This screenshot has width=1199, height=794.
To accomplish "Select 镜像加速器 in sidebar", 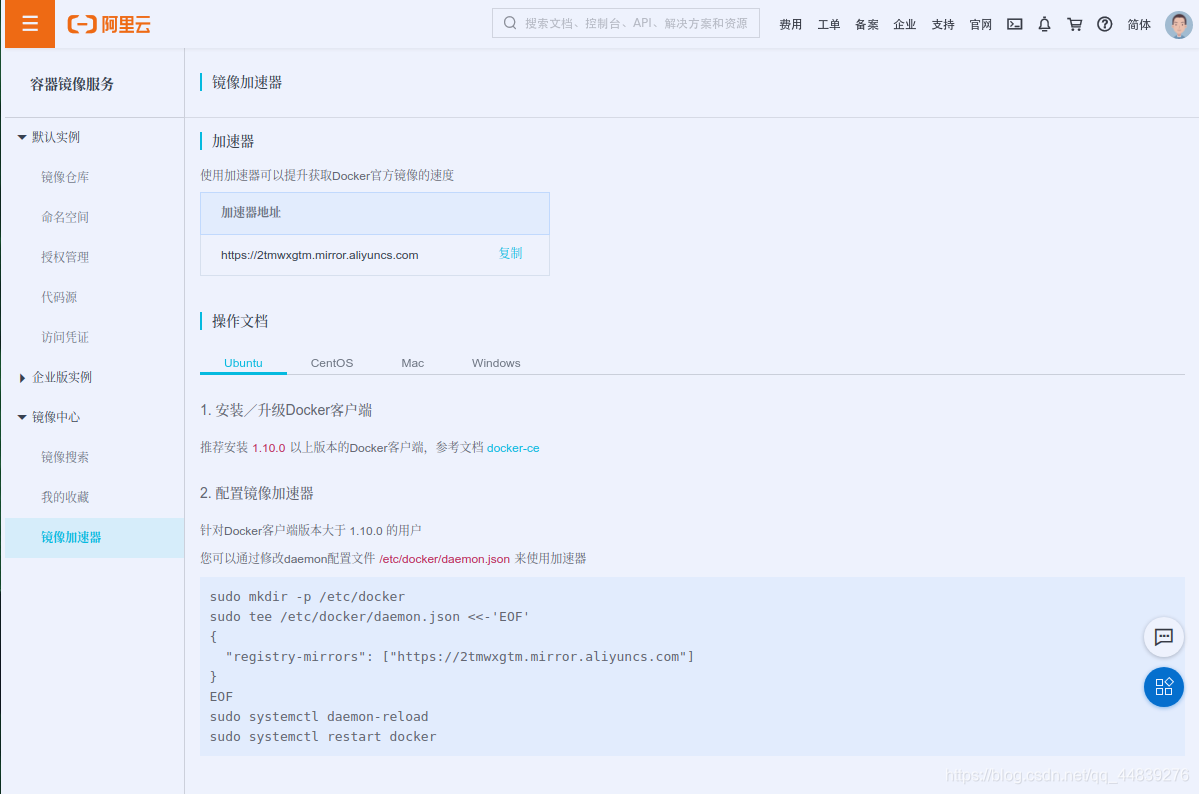I will [x=94, y=537].
